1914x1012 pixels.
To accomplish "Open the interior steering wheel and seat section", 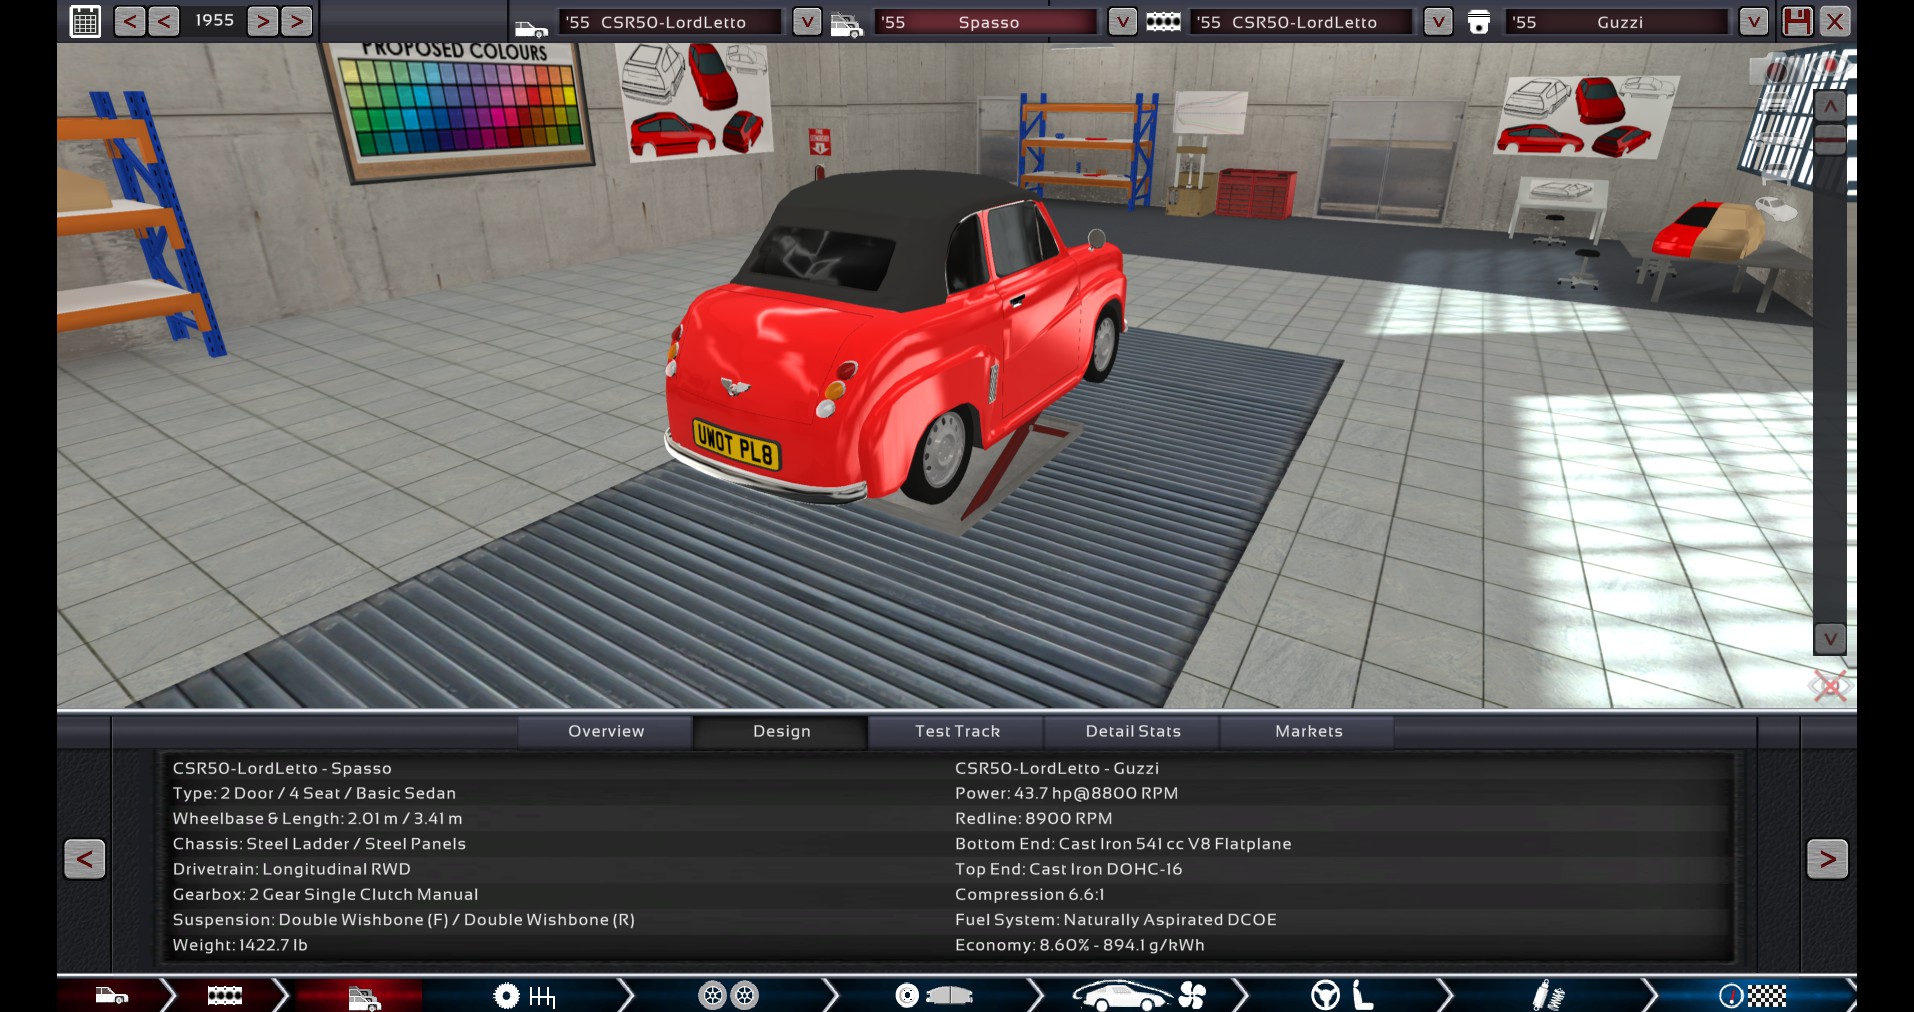I will click(1342, 995).
